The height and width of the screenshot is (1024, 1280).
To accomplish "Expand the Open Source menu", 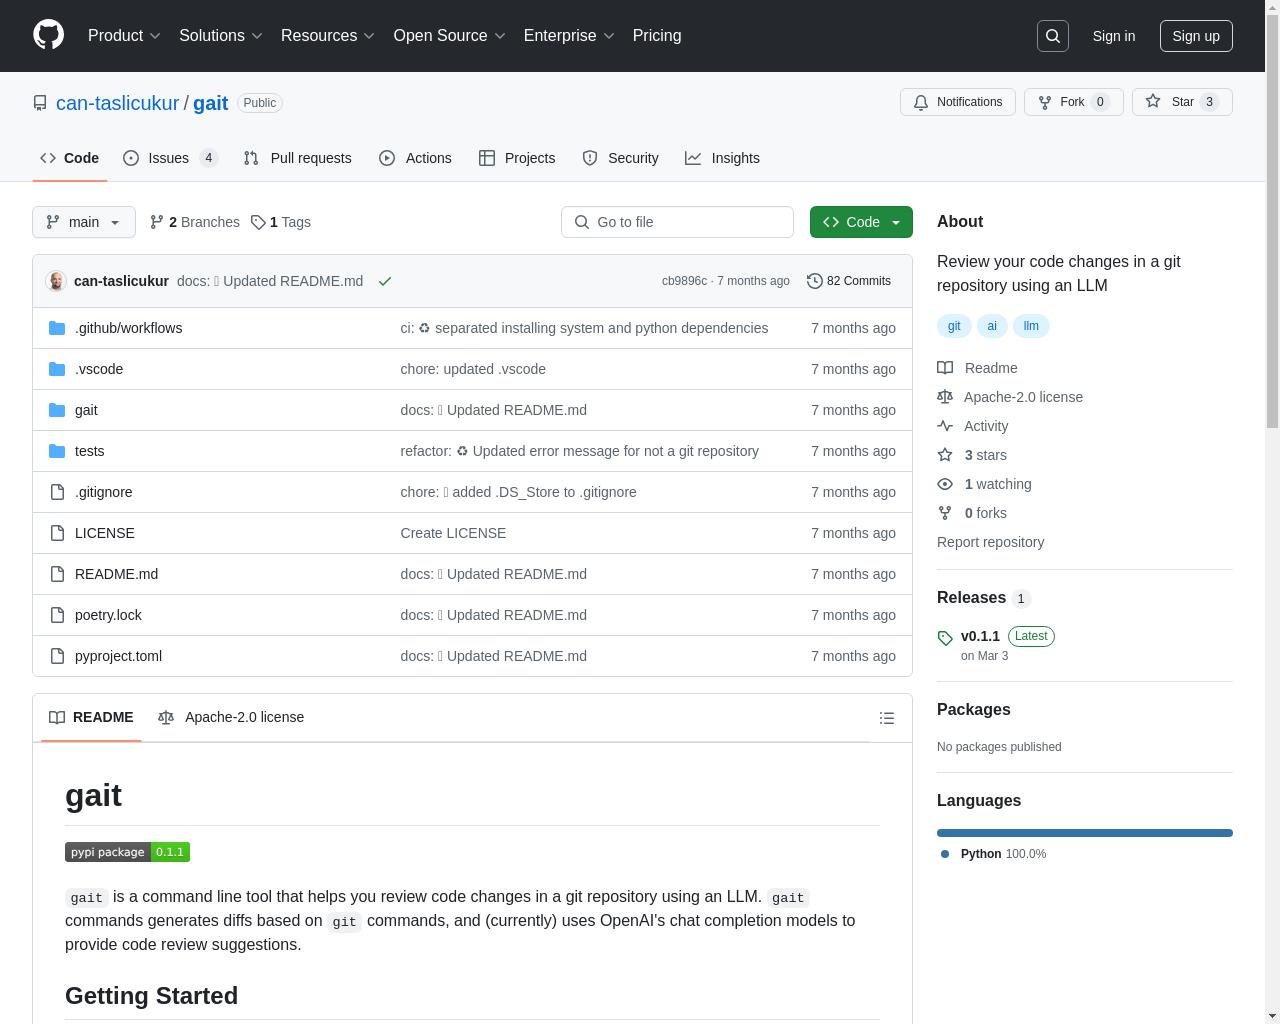I will click(x=450, y=36).
